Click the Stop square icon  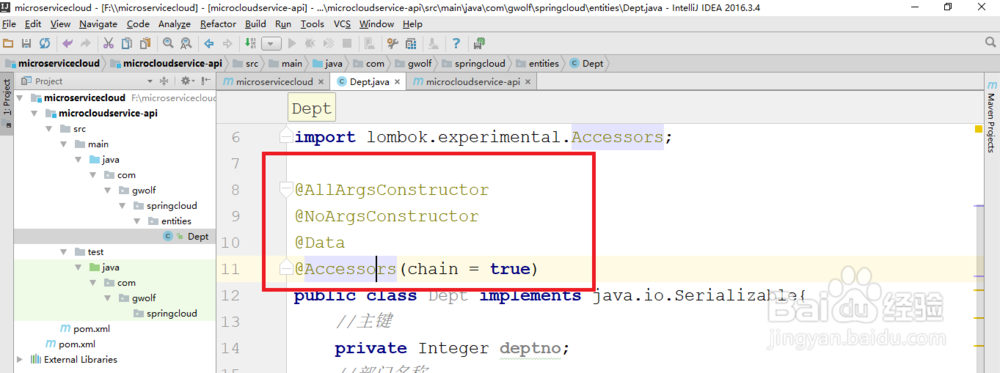pos(347,43)
